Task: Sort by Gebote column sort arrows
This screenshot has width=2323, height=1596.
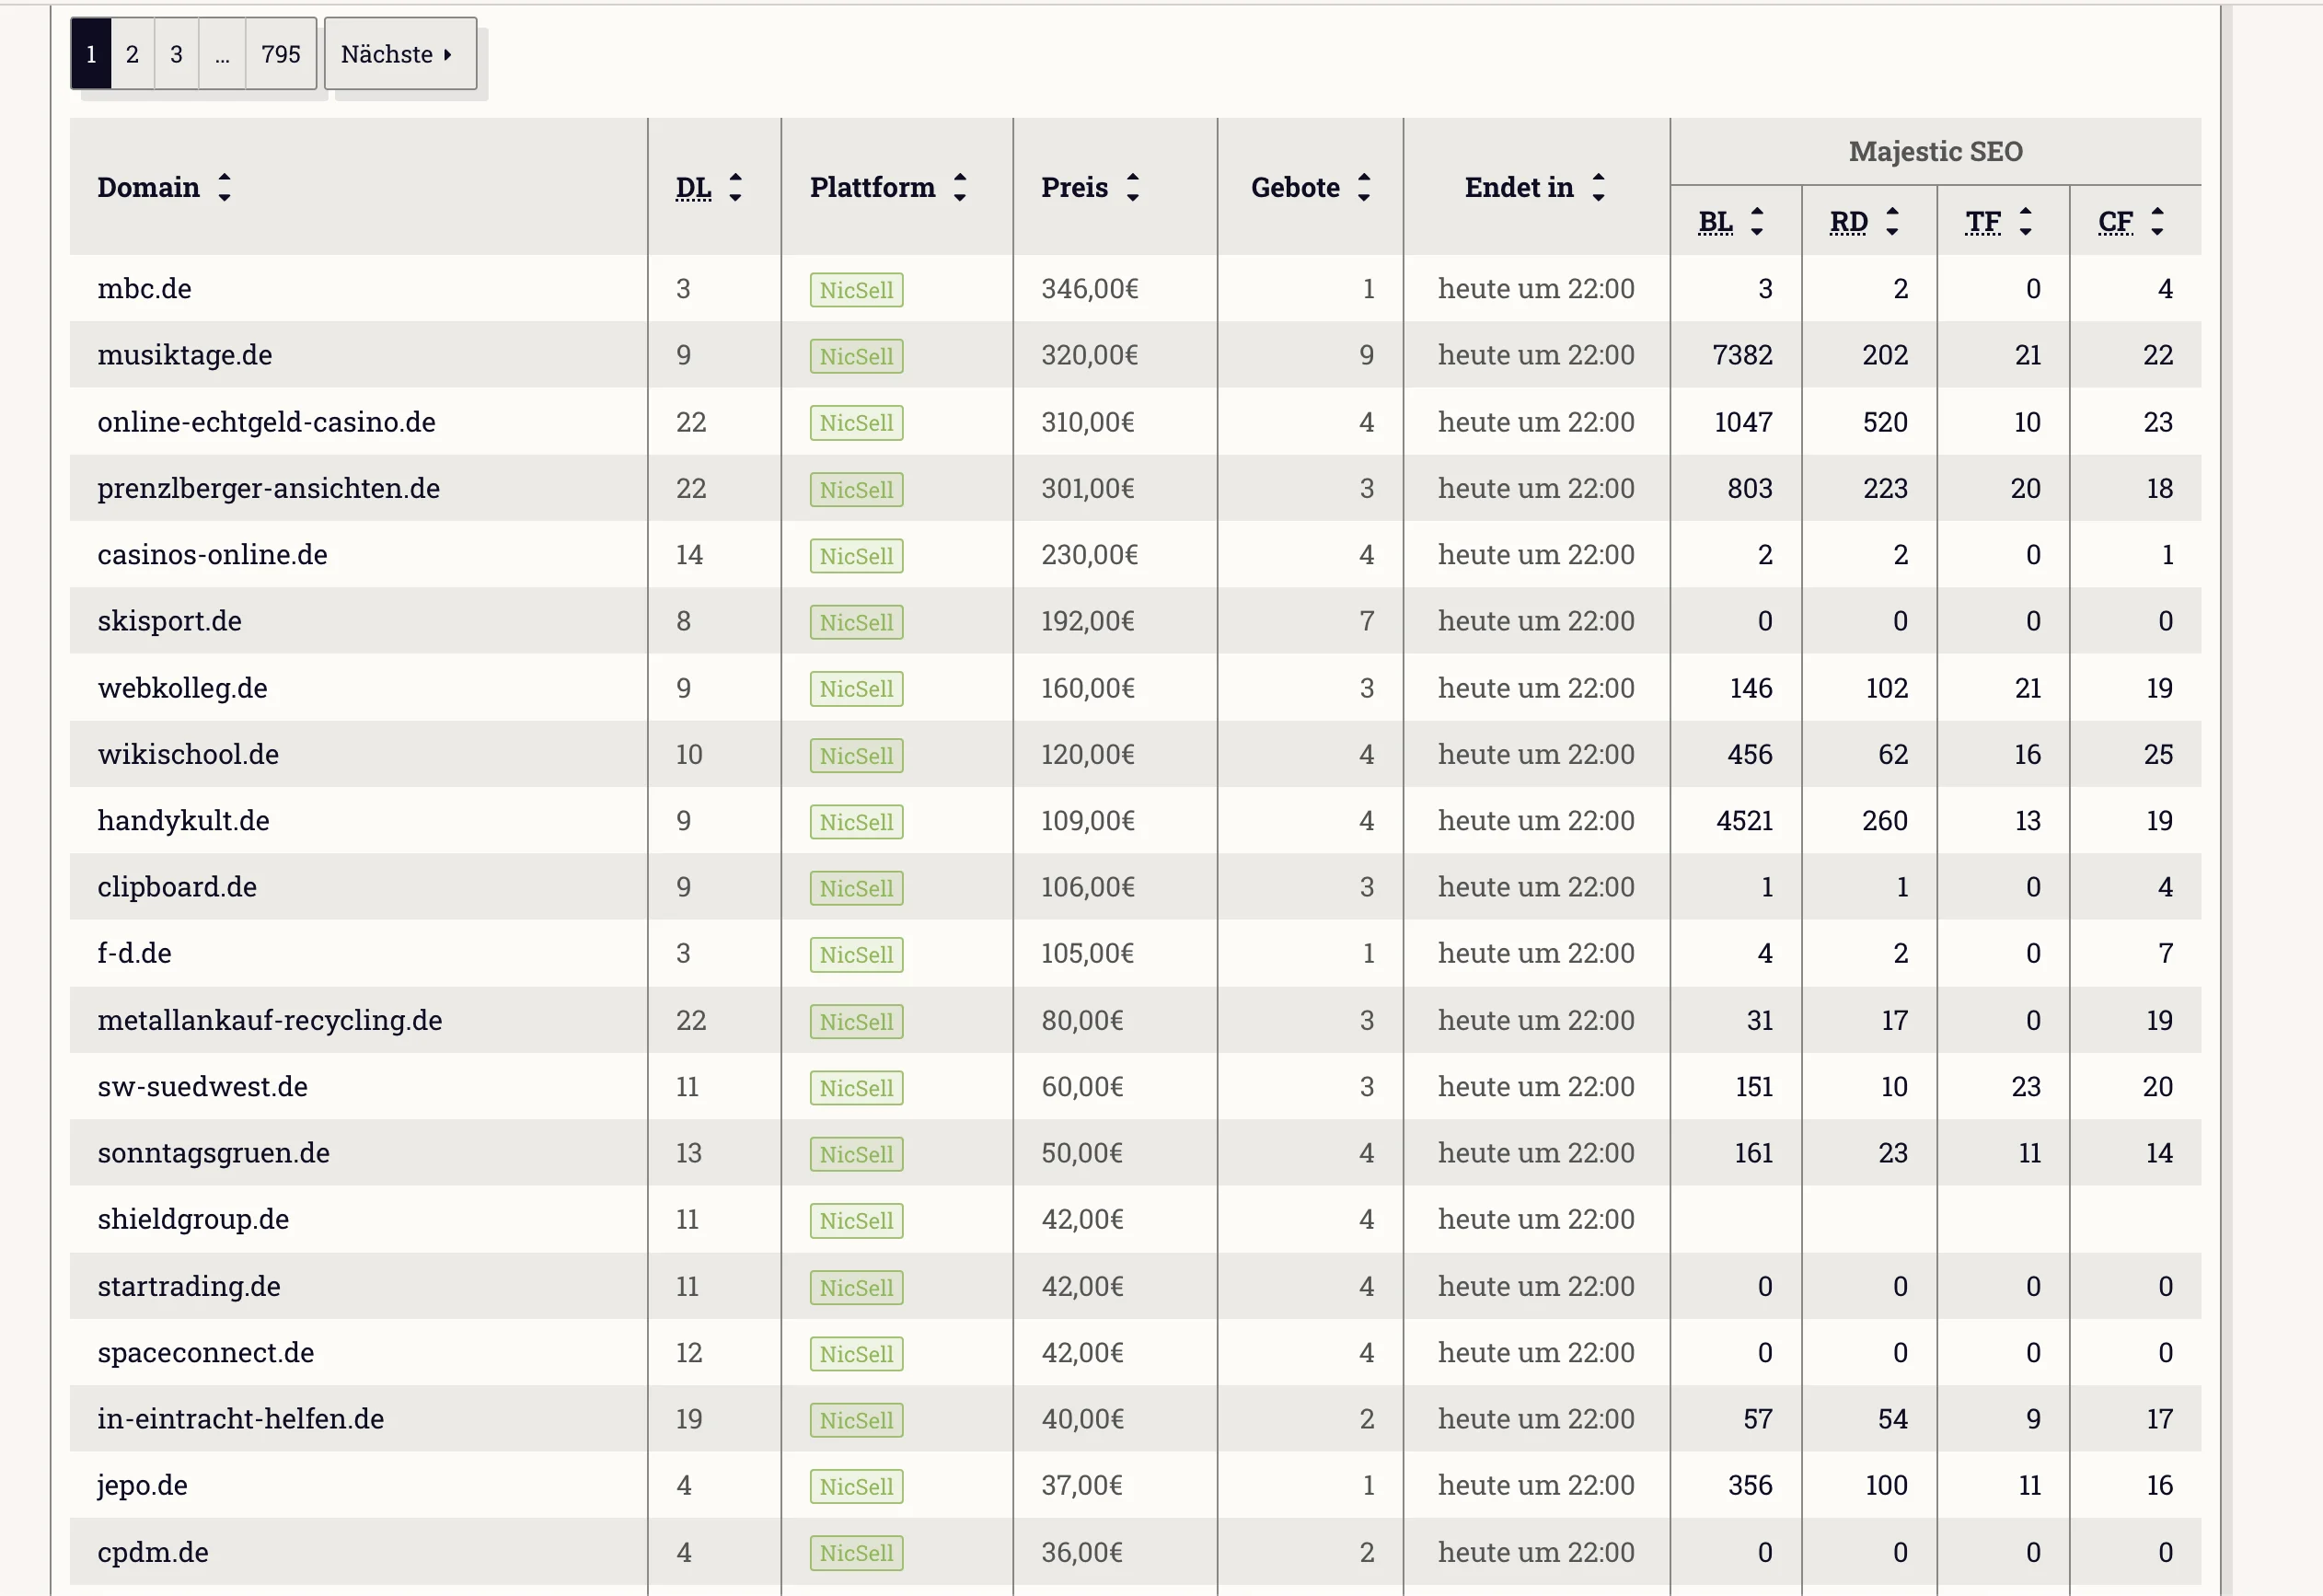Action: point(1363,187)
